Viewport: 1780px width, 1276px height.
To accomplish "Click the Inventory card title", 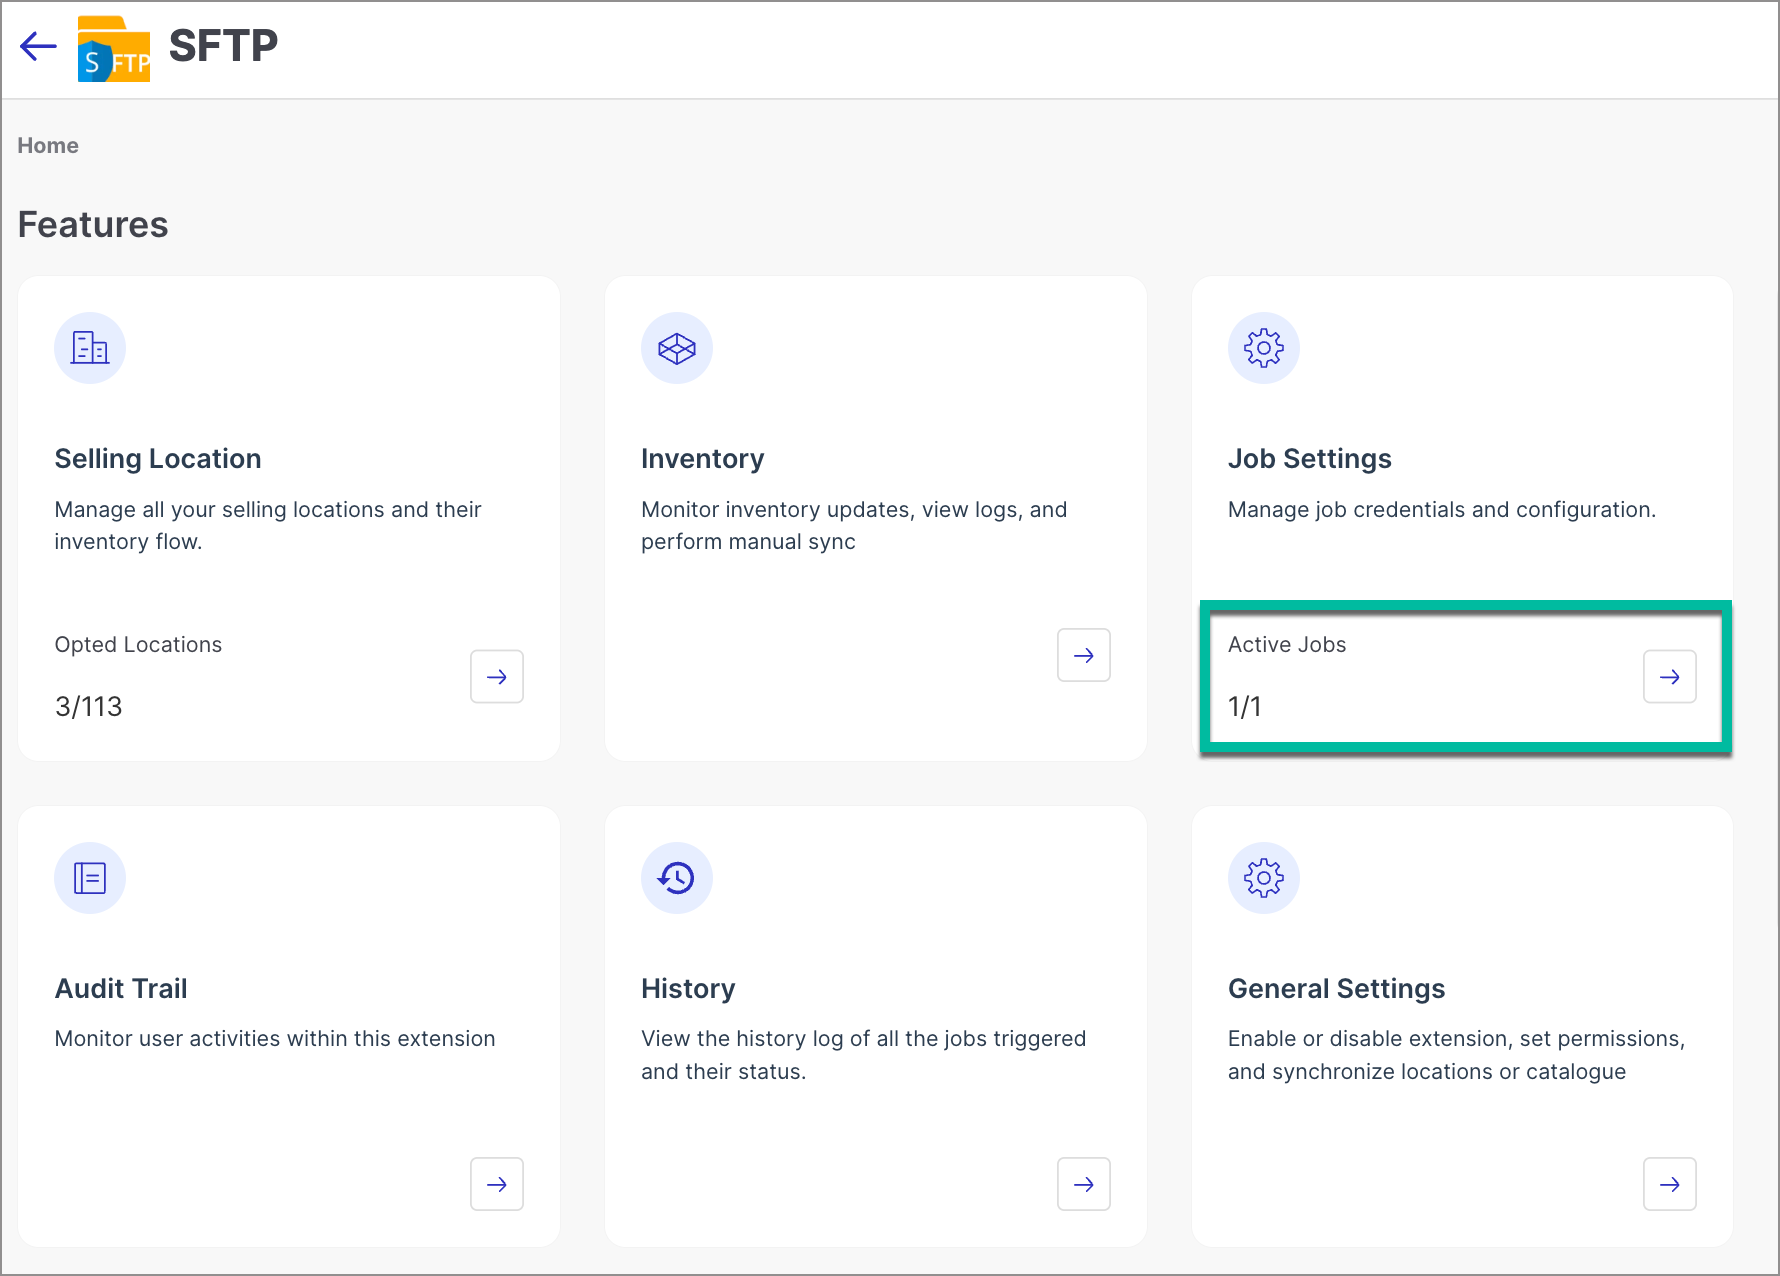I will (703, 459).
